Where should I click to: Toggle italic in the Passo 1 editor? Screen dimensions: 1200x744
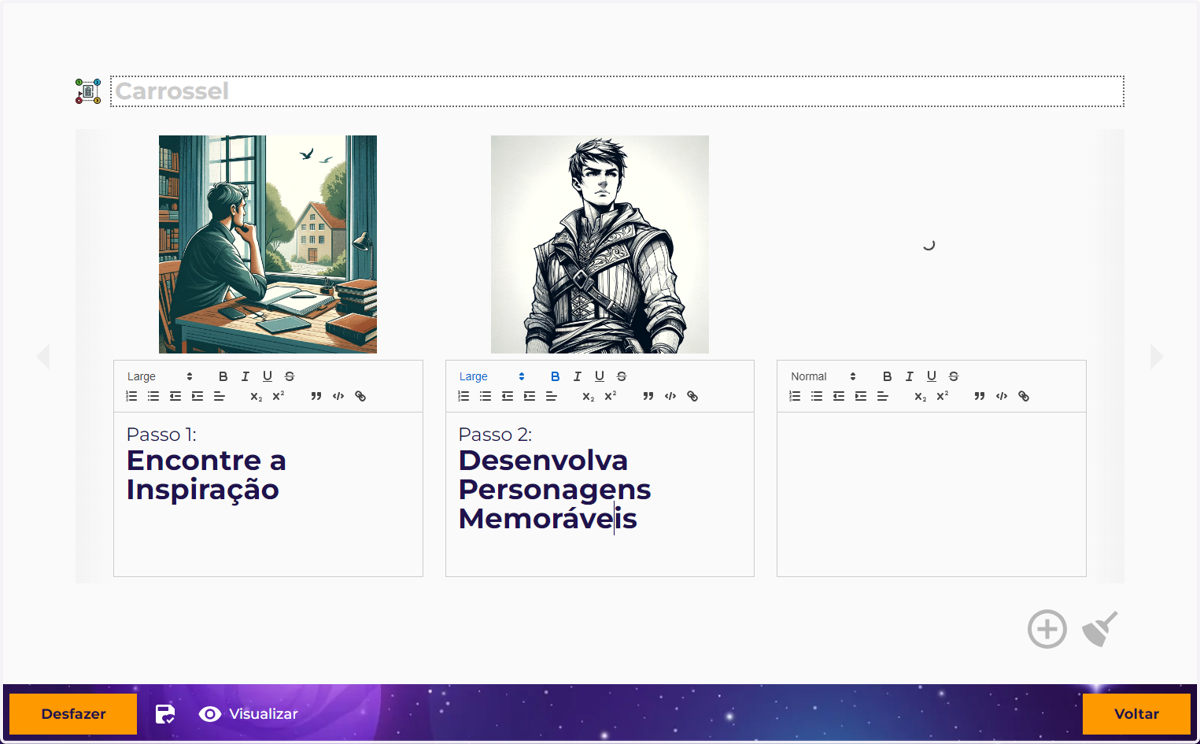(x=245, y=377)
